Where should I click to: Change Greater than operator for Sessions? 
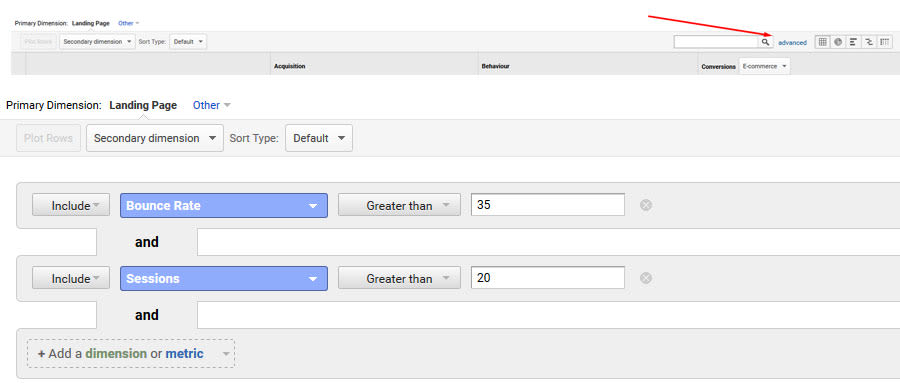coord(399,278)
